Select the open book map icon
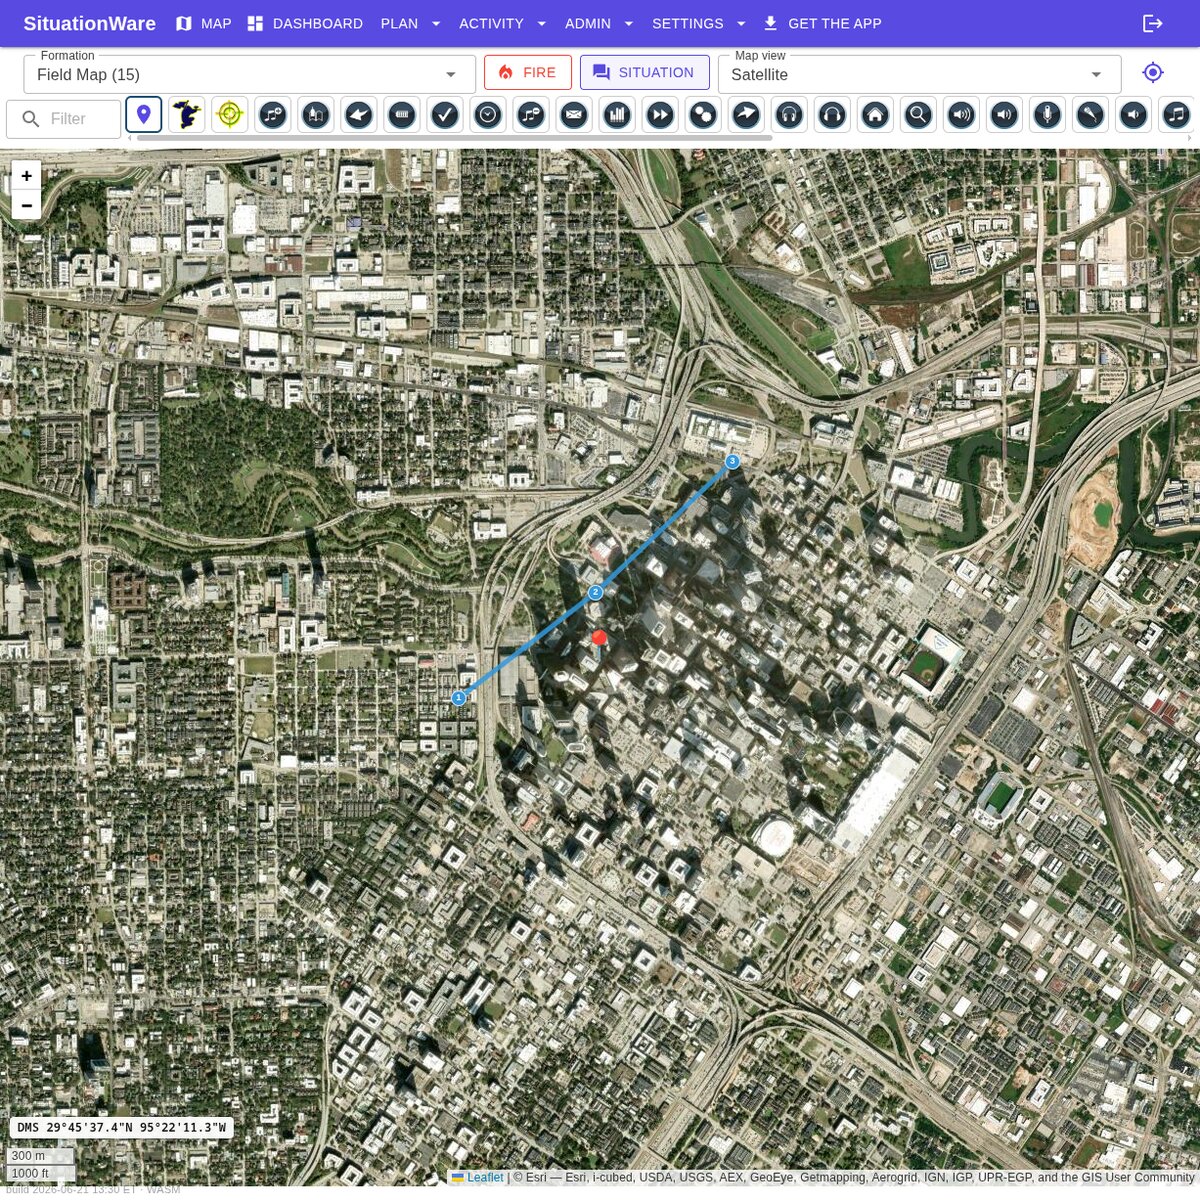1200x1202 pixels. pyautogui.click(x=316, y=115)
